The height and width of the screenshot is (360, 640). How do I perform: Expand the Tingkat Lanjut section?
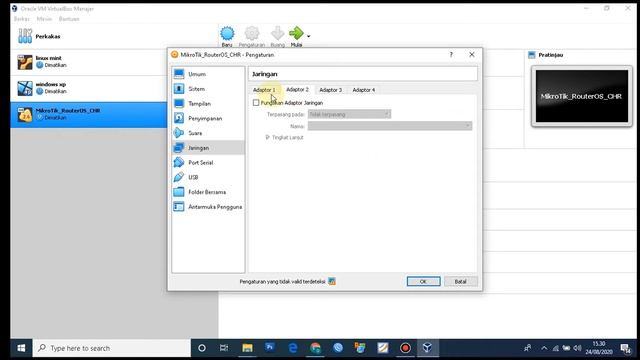click(x=284, y=138)
